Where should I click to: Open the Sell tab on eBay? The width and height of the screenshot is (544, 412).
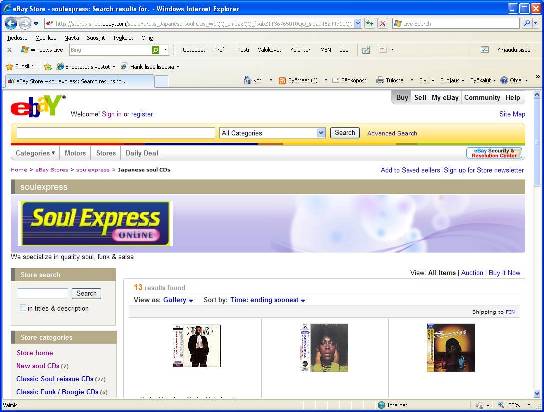pos(420,98)
